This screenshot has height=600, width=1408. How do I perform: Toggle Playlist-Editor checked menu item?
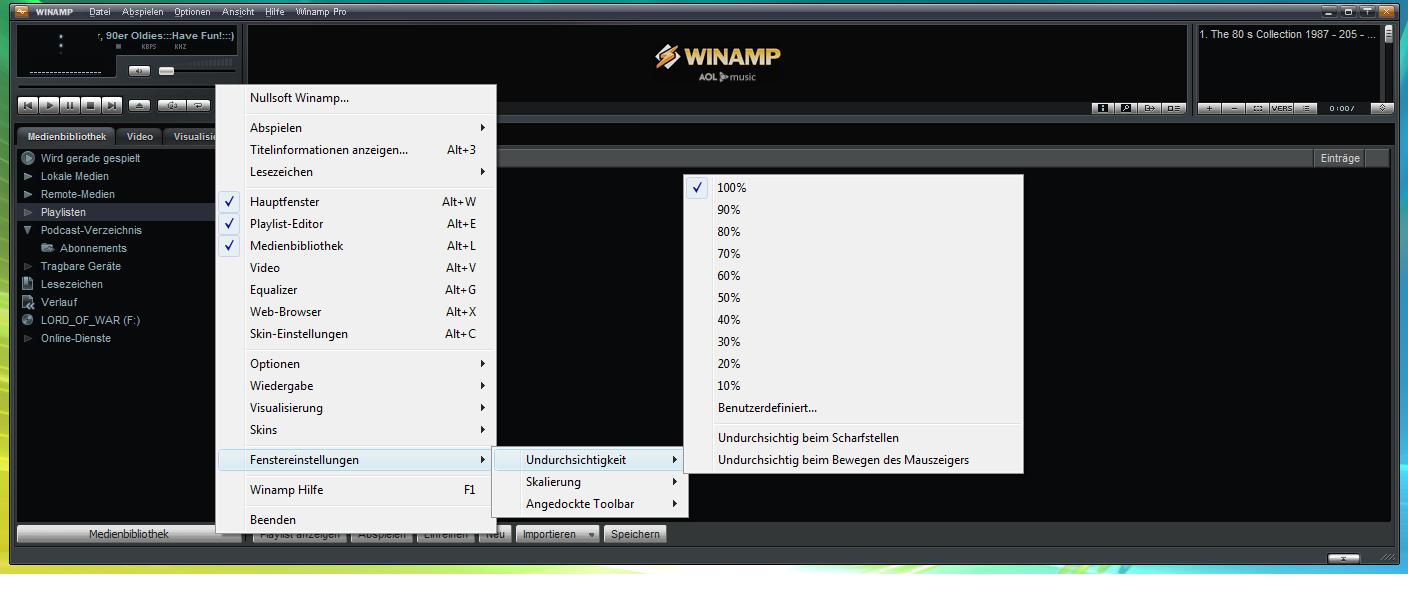(x=356, y=224)
